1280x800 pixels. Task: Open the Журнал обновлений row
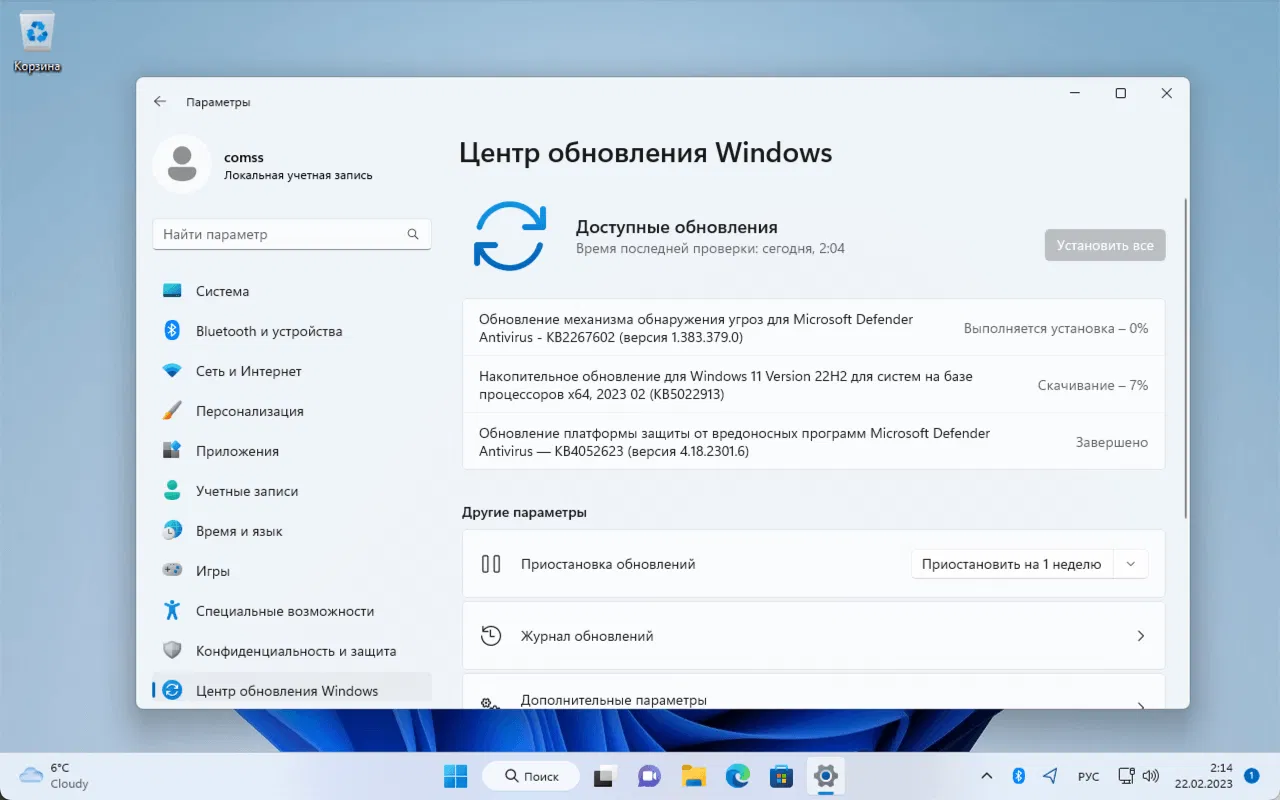[x=814, y=636]
